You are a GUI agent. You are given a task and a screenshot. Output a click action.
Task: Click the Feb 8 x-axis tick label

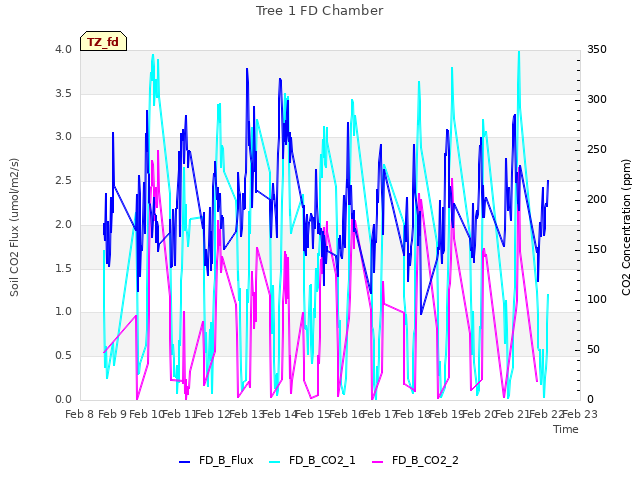[79, 414]
